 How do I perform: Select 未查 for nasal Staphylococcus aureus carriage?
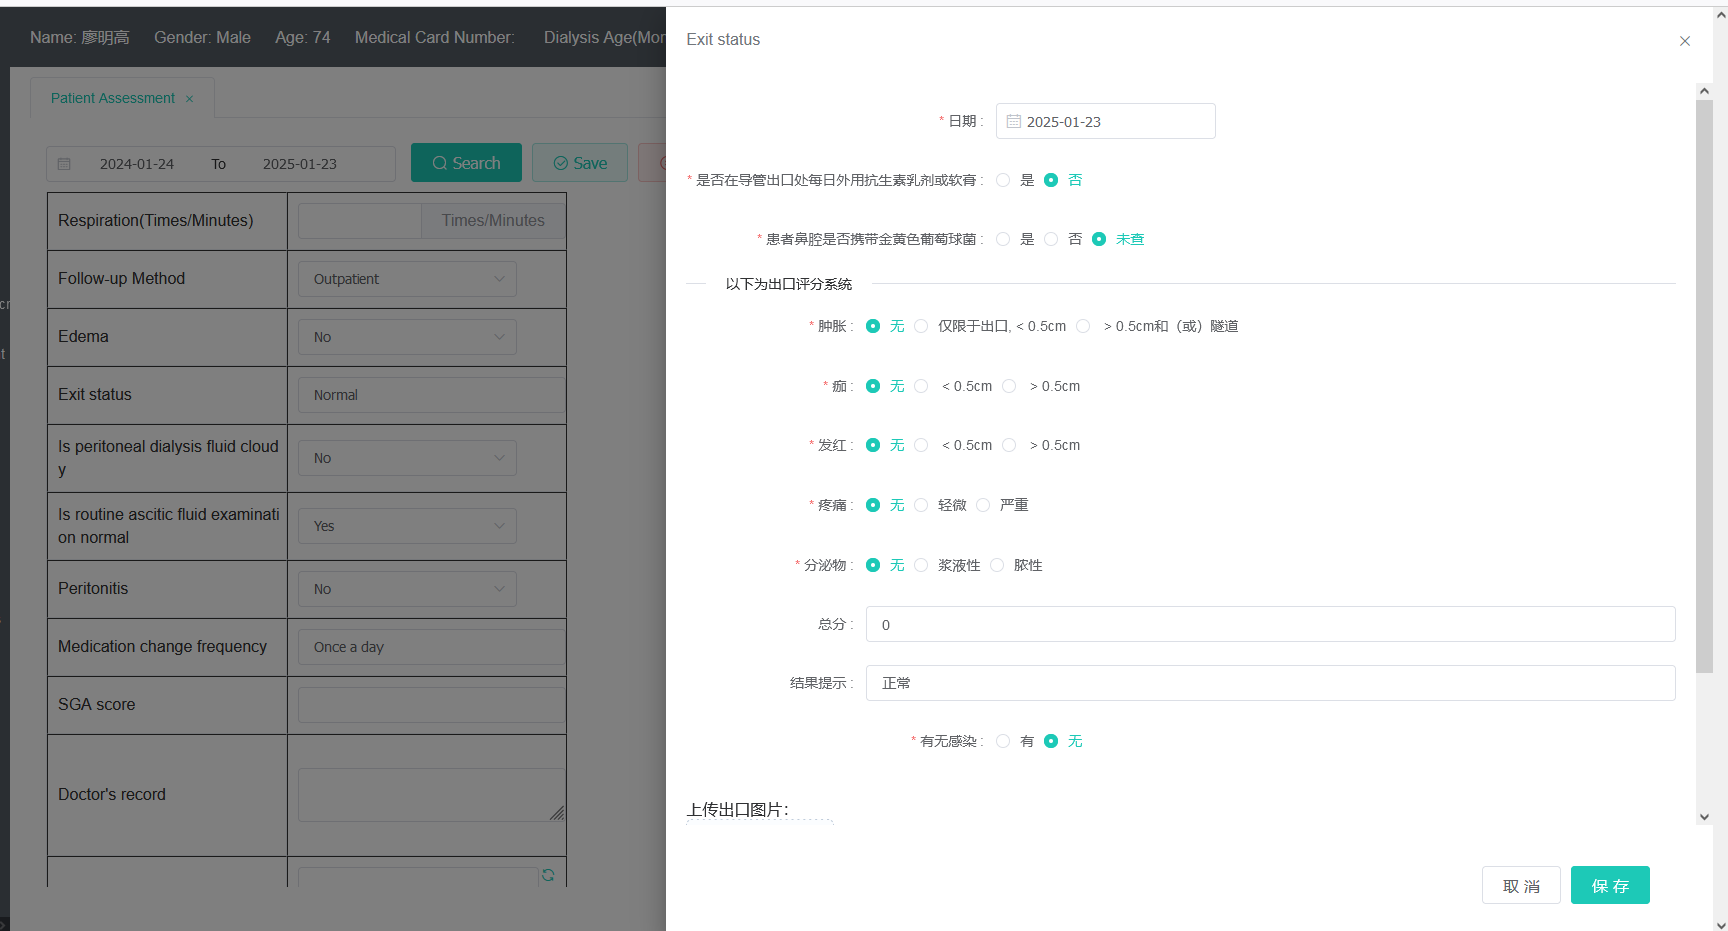tap(1099, 239)
